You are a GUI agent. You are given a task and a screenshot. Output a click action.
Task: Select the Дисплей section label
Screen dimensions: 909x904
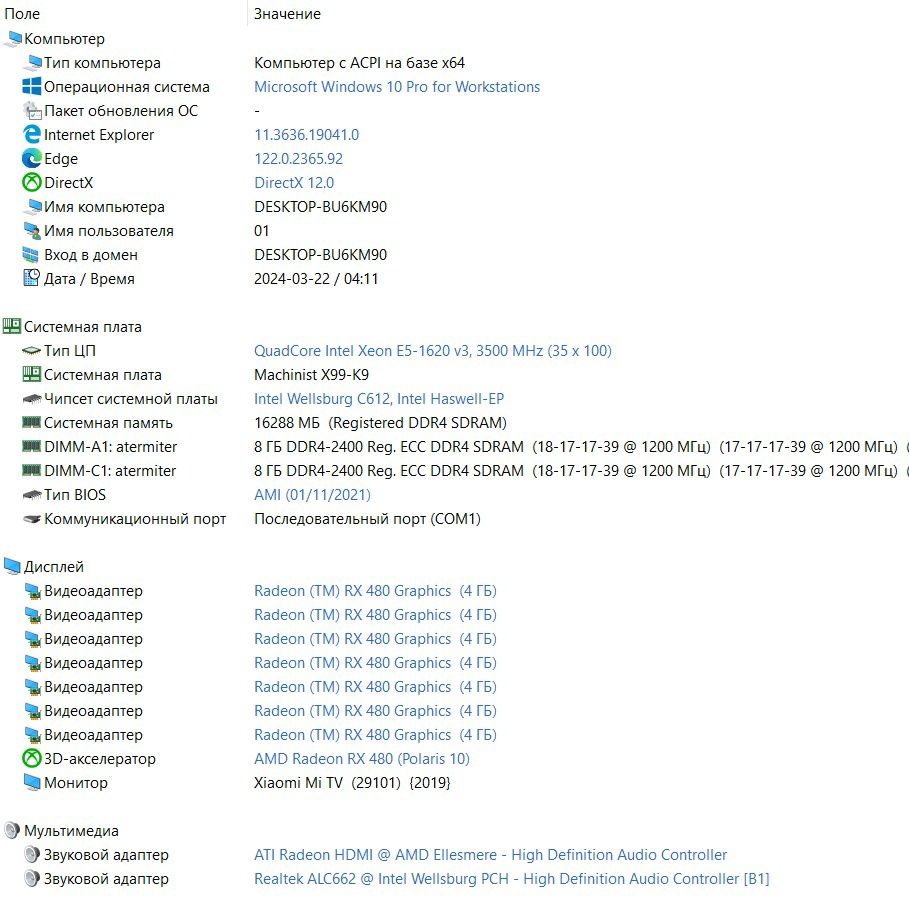pos(53,567)
